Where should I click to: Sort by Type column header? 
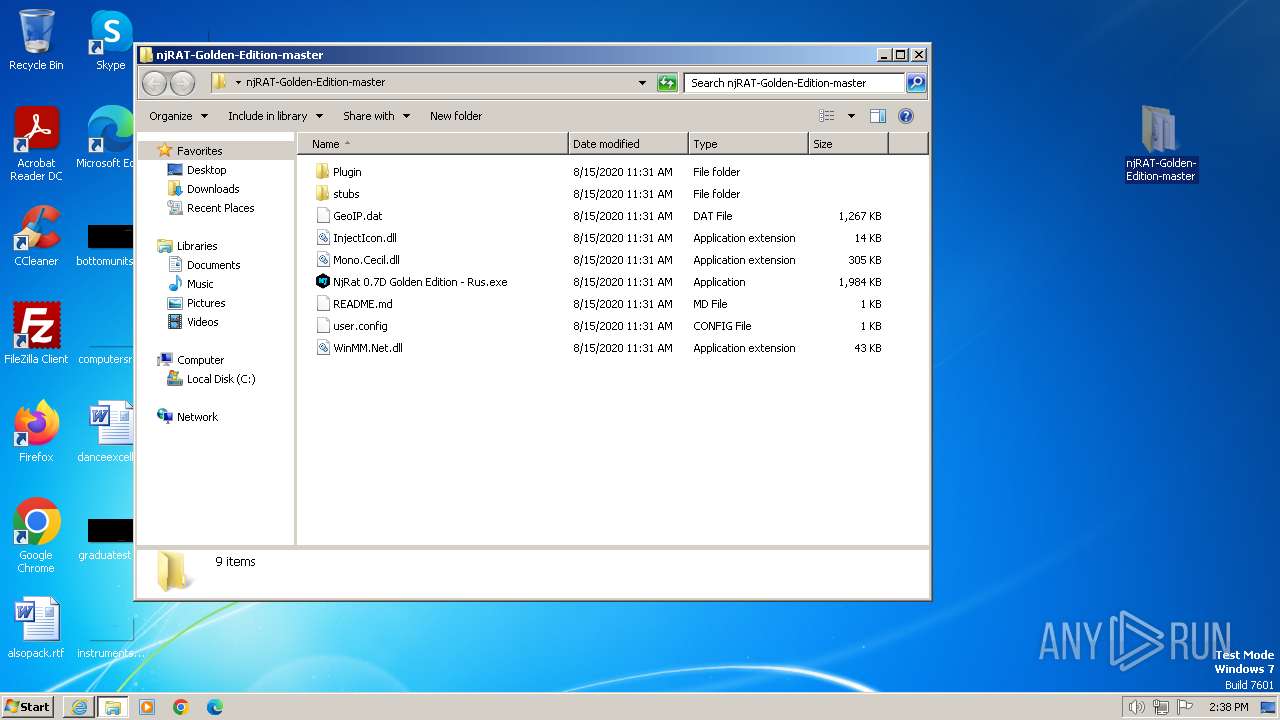[748, 144]
